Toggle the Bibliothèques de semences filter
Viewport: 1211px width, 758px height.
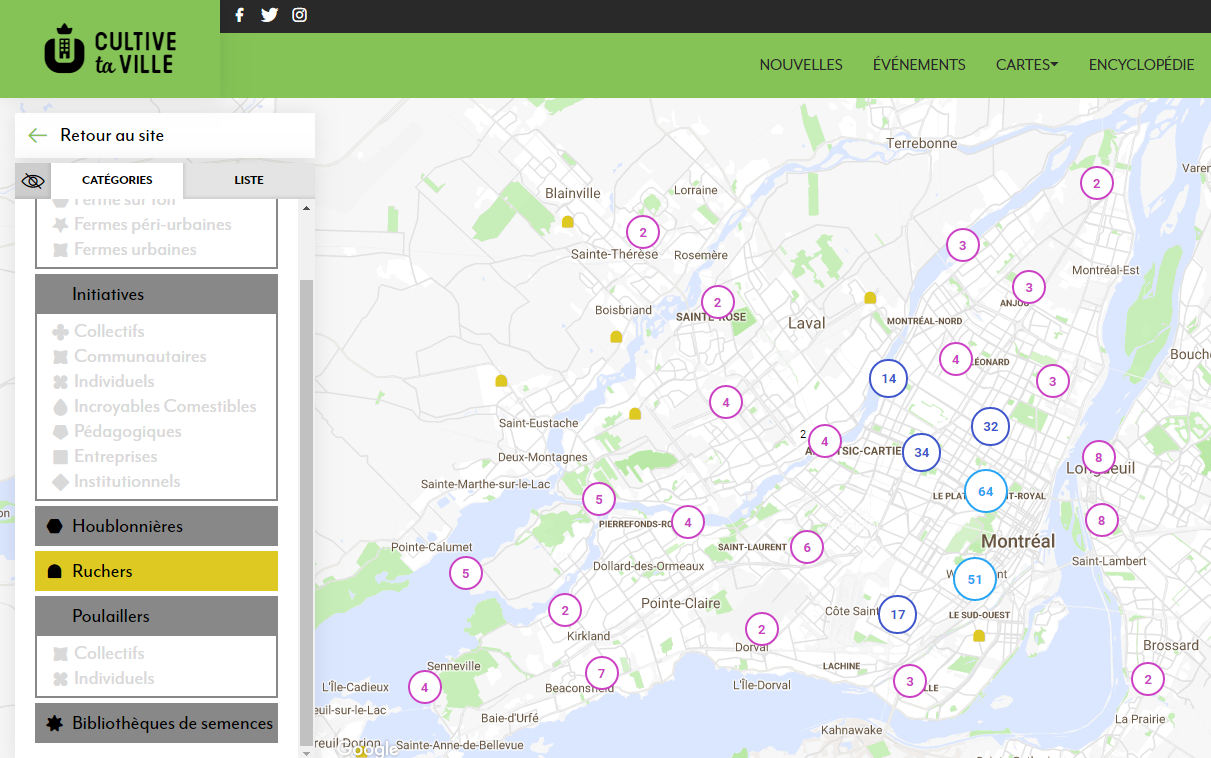tap(156, 723)
